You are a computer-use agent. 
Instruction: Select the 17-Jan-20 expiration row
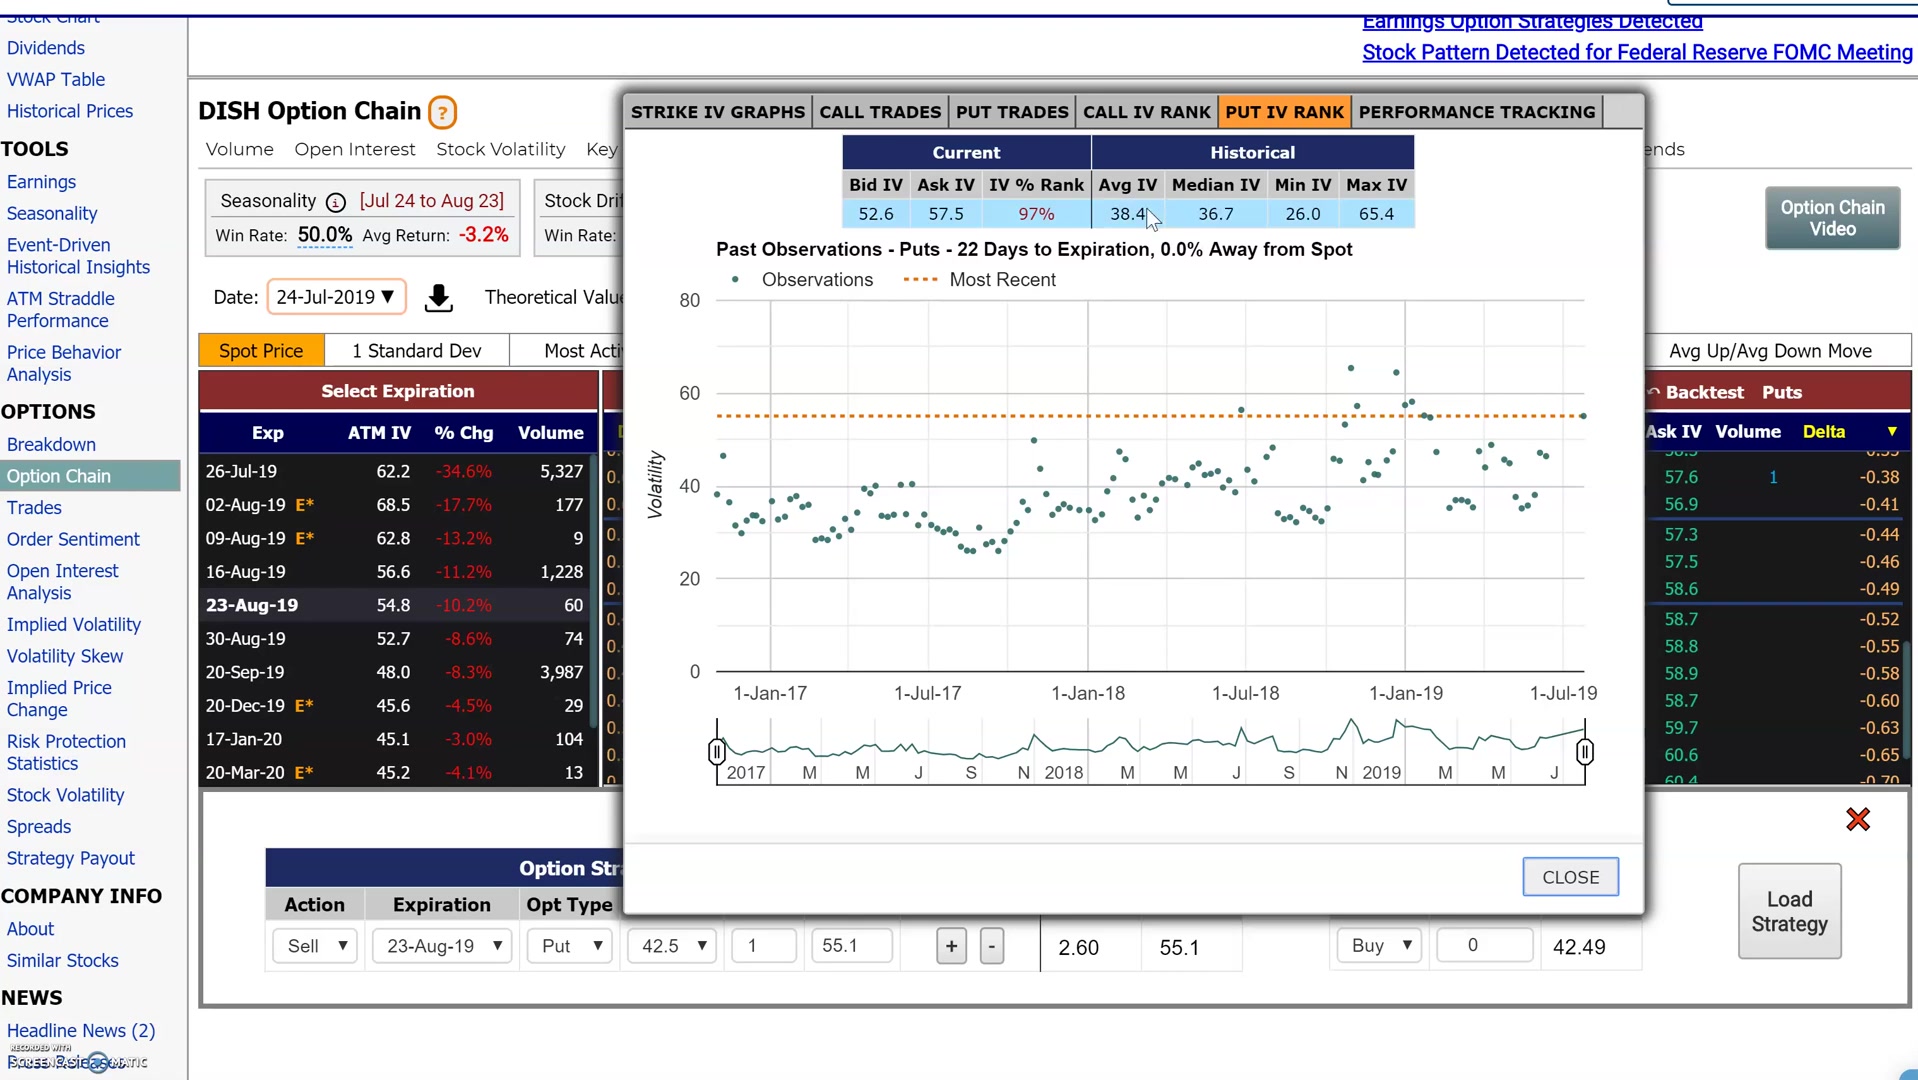tap(397, 740)
